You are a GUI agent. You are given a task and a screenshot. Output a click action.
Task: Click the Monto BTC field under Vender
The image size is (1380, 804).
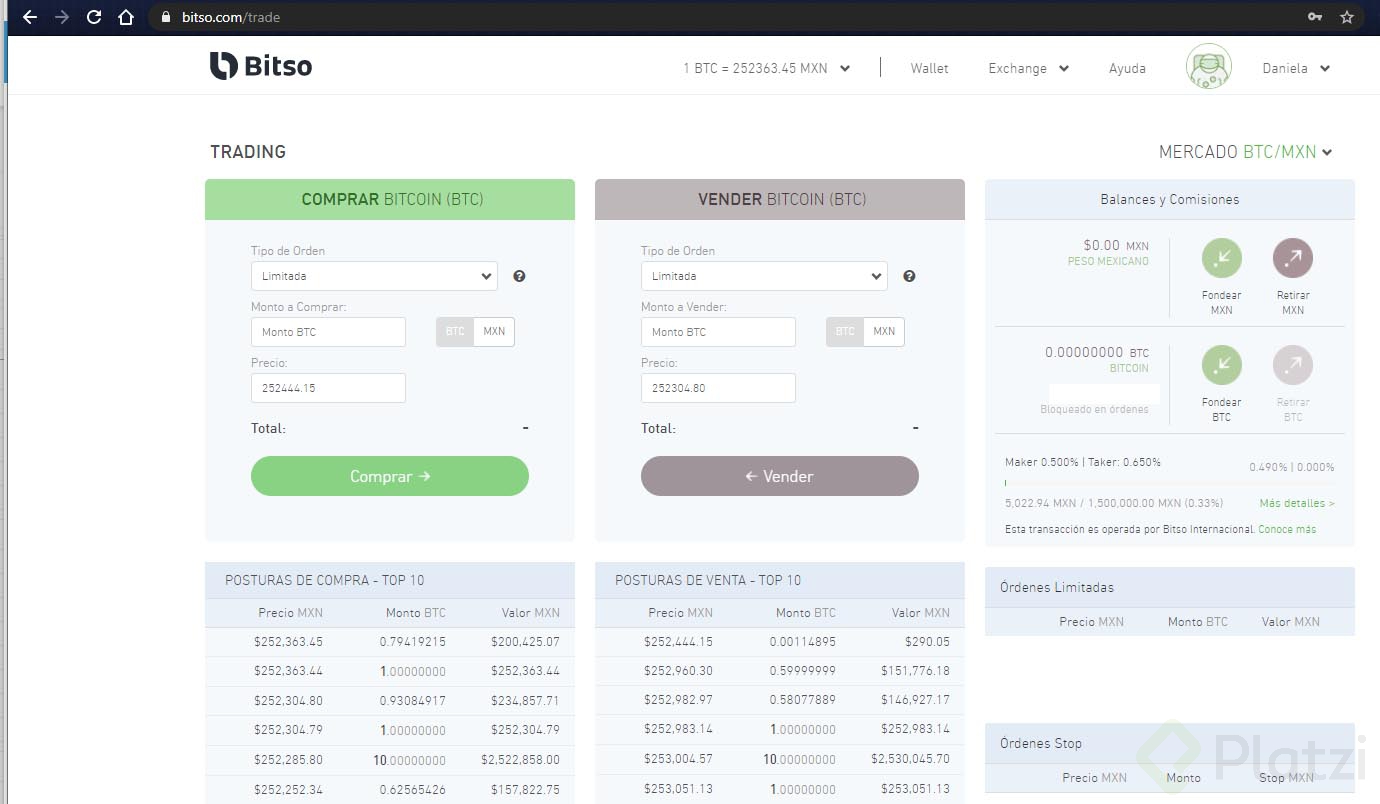point(718,332)
